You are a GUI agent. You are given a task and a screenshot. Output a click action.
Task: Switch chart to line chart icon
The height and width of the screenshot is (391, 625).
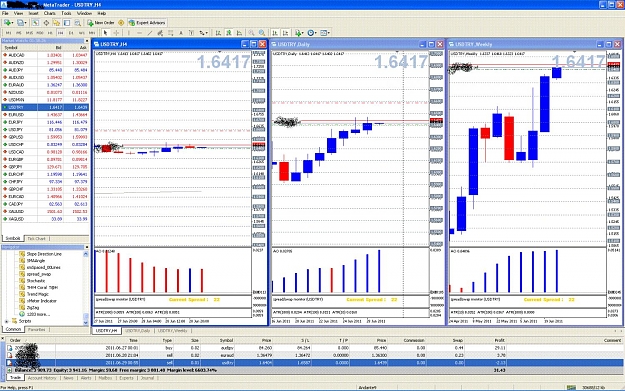(239, 33)
